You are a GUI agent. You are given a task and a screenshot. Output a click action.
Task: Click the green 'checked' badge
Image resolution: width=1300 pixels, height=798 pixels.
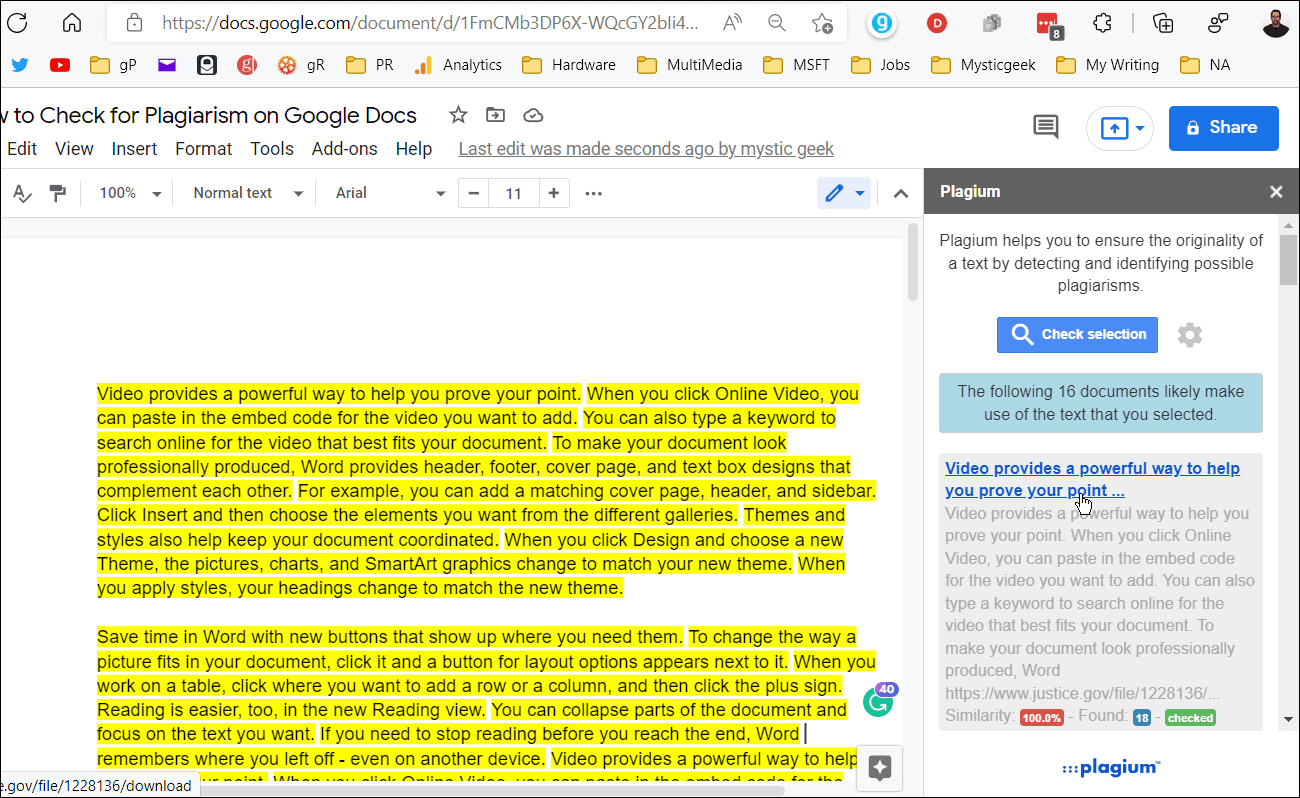click(1190, 718)
